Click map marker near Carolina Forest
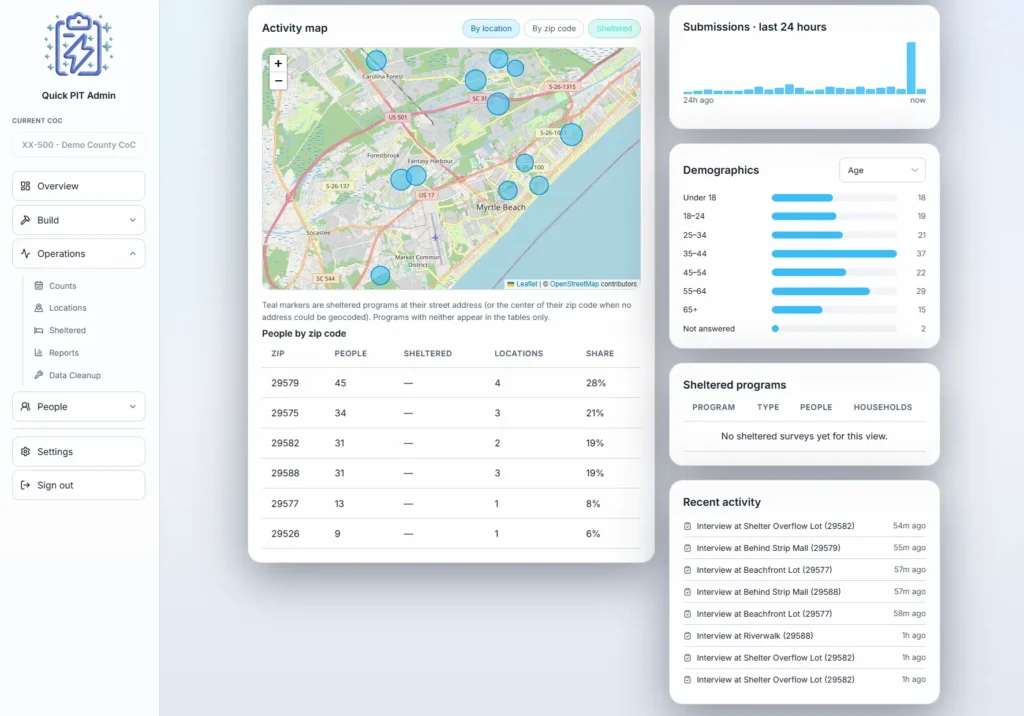This screenshot has height=716, width=1024. (x=376, y=61)
